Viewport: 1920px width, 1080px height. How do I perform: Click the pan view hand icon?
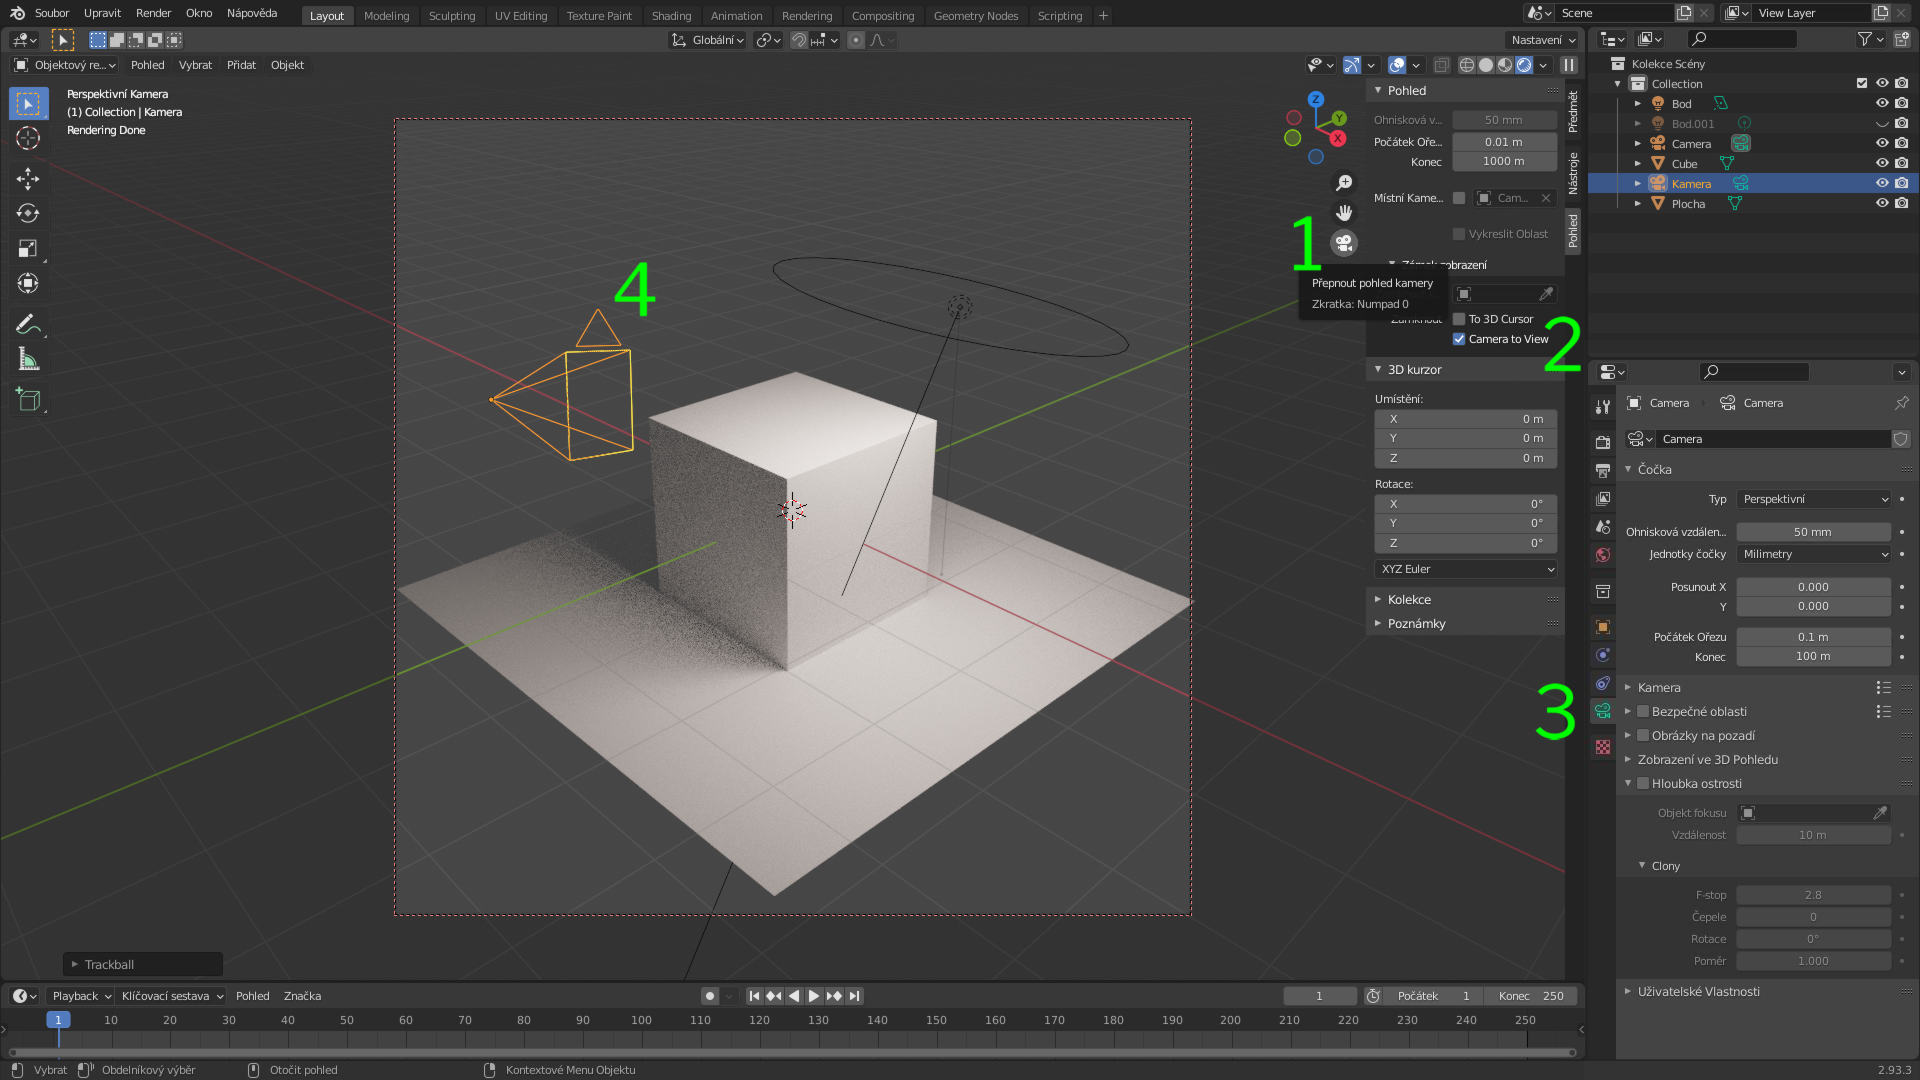click(x=1344, y=213)
